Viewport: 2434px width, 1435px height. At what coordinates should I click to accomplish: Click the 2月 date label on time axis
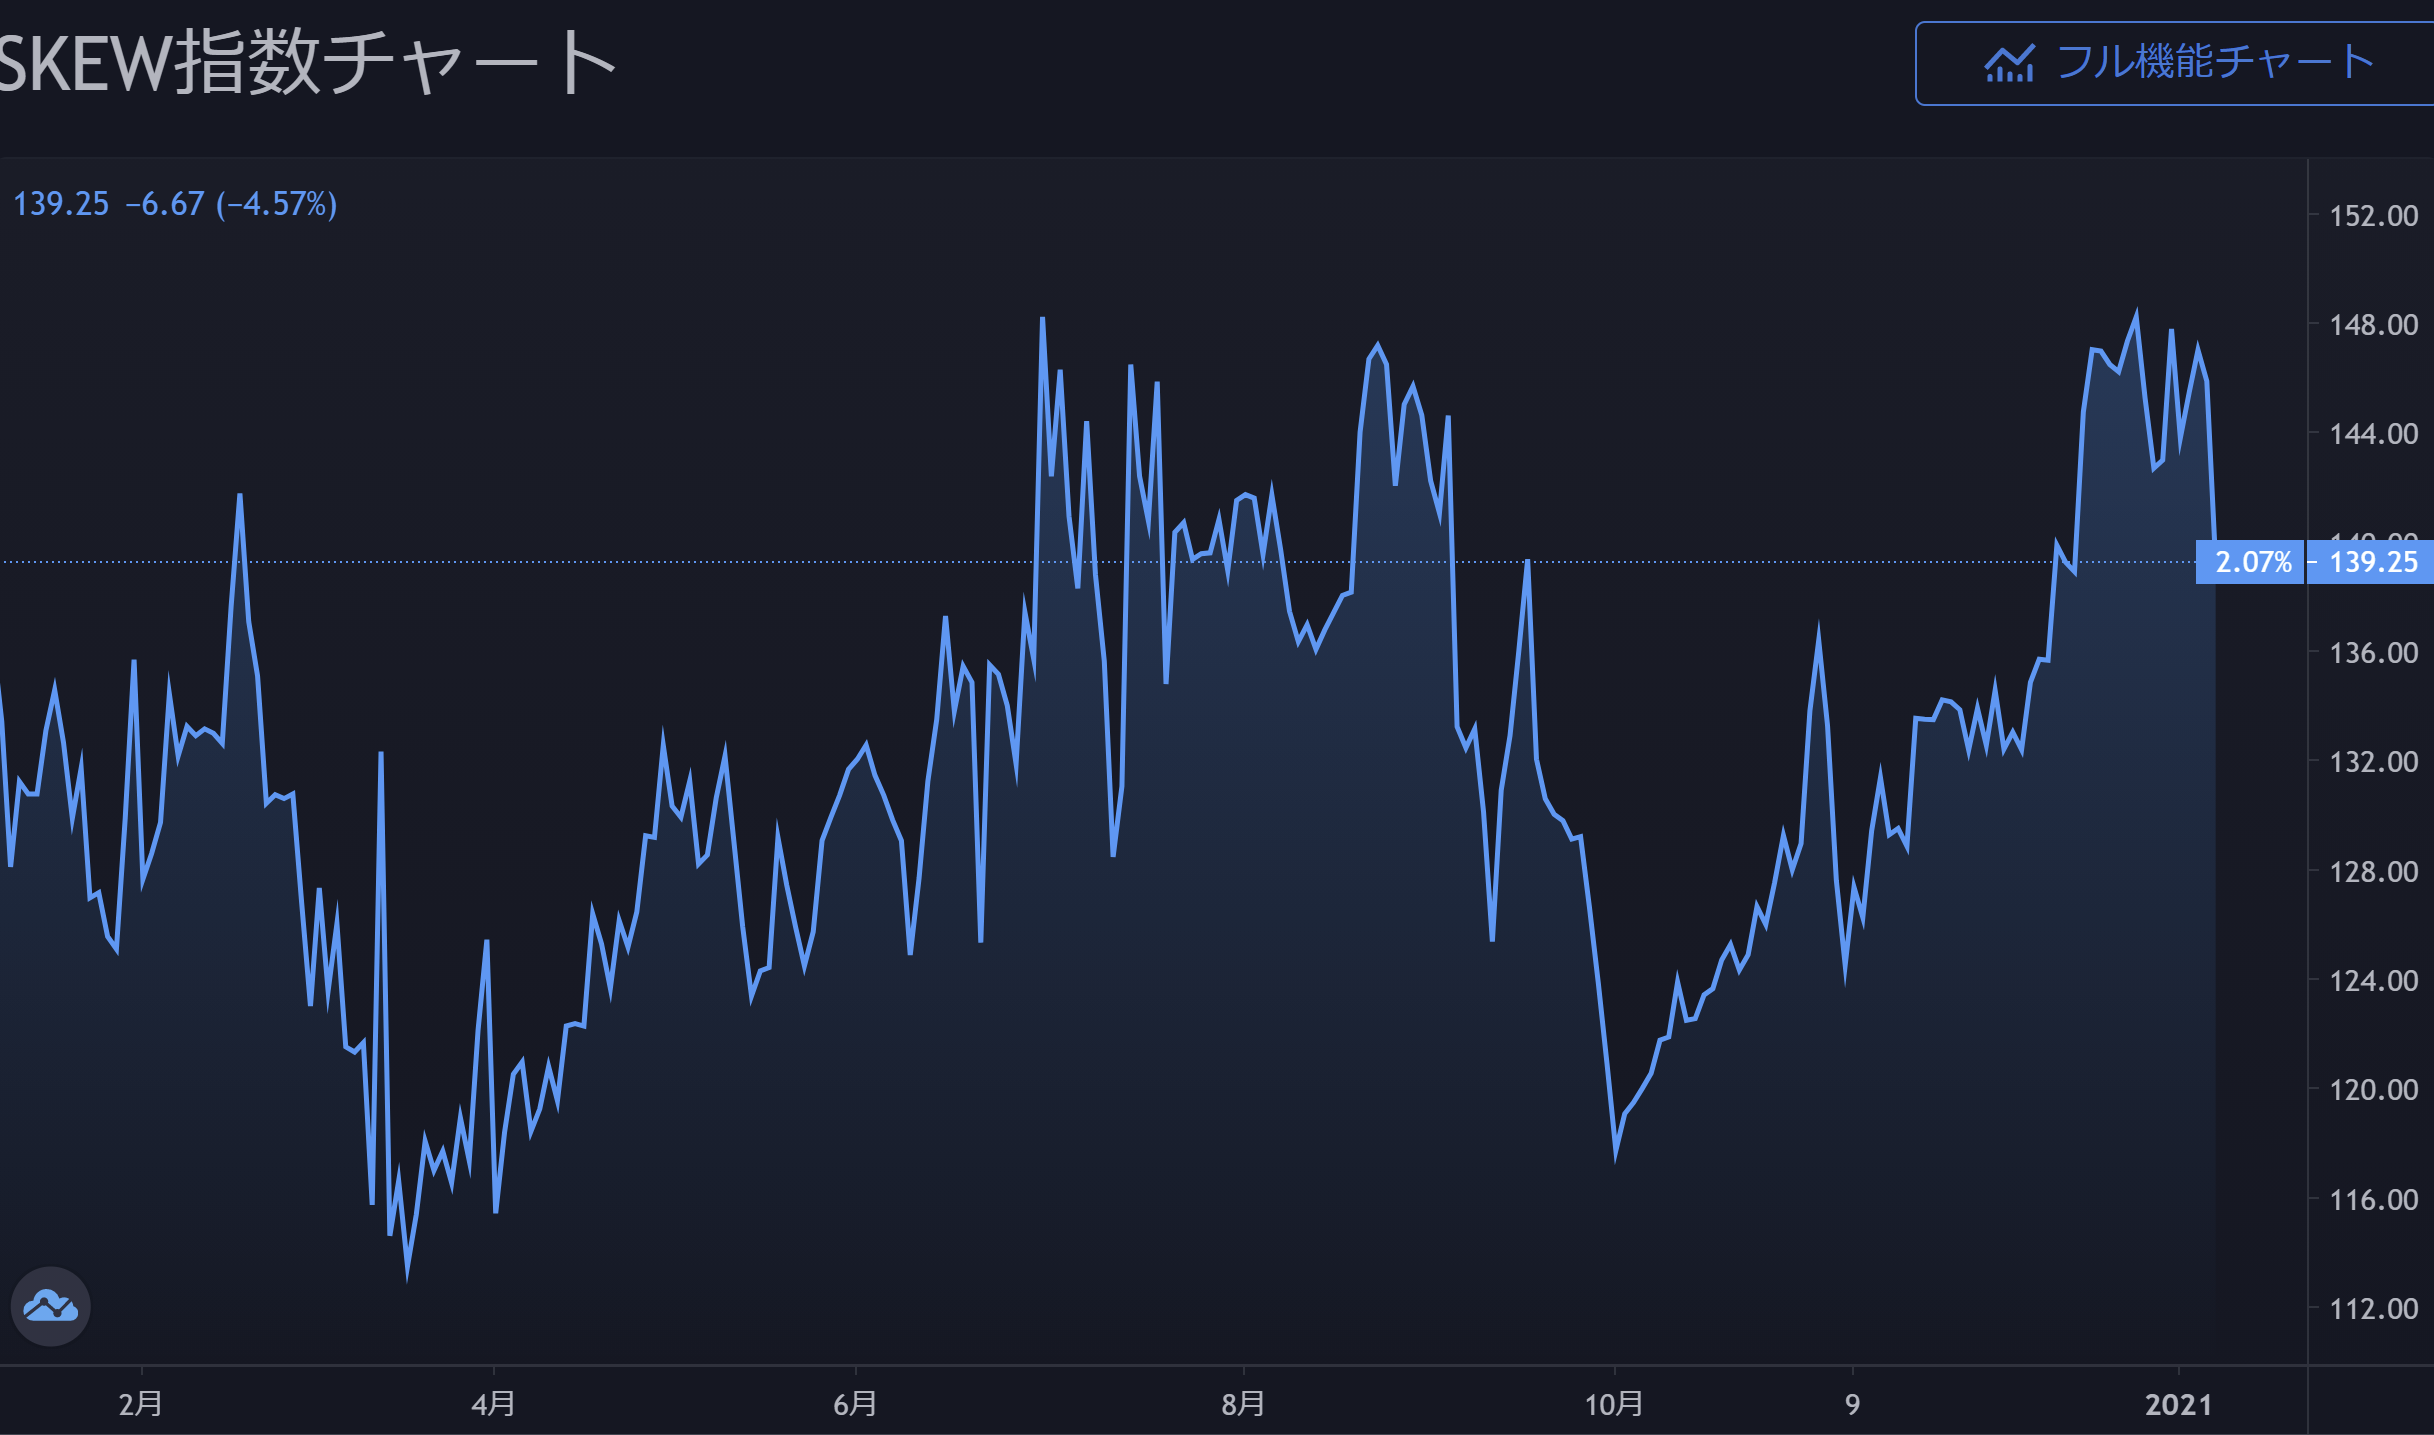[x=140, y=1404]
